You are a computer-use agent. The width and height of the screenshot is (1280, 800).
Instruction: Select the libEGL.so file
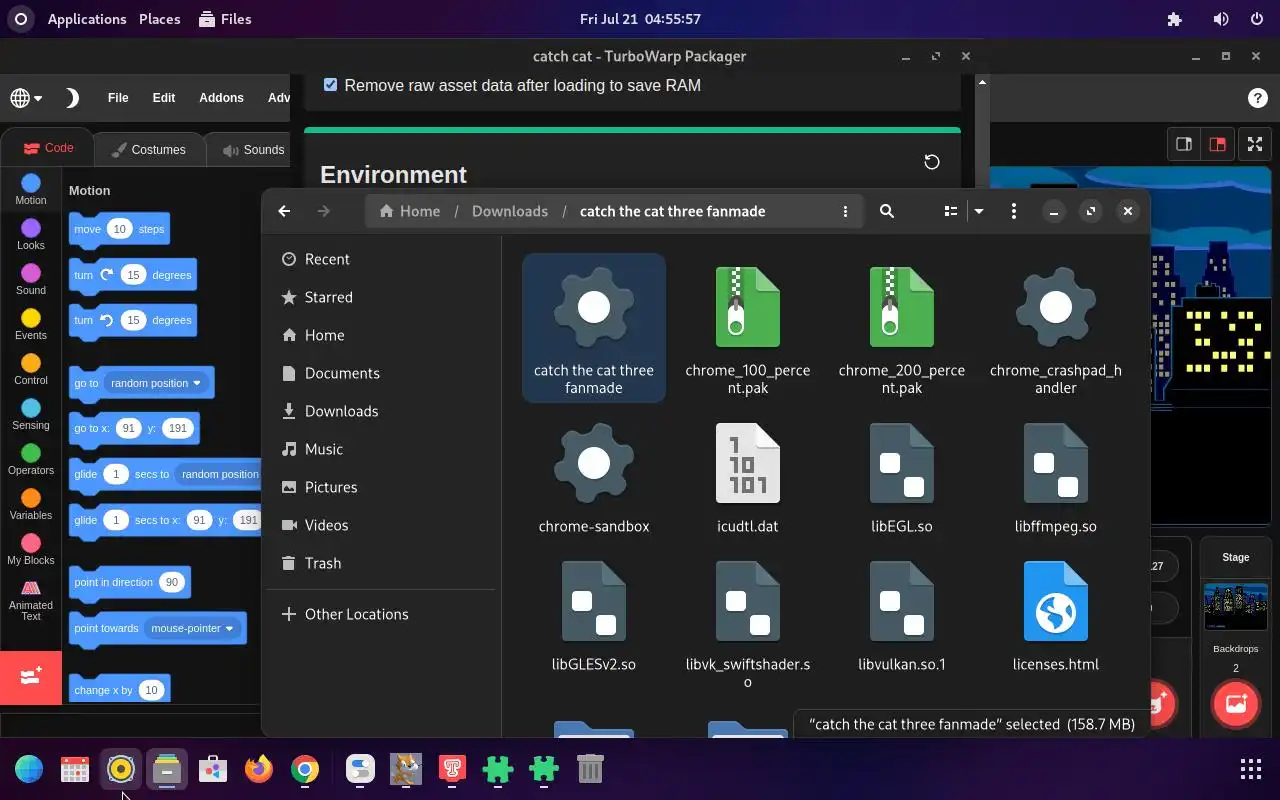pos(902,478)
